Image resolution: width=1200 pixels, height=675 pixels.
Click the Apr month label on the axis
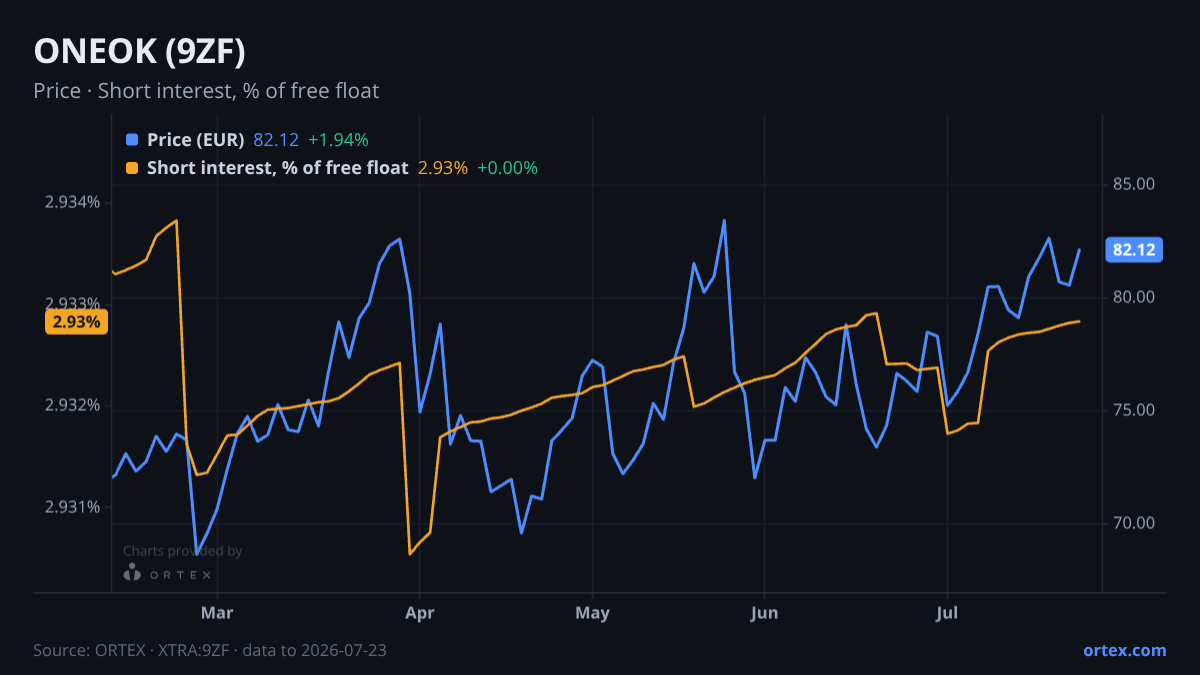(419, 611)
